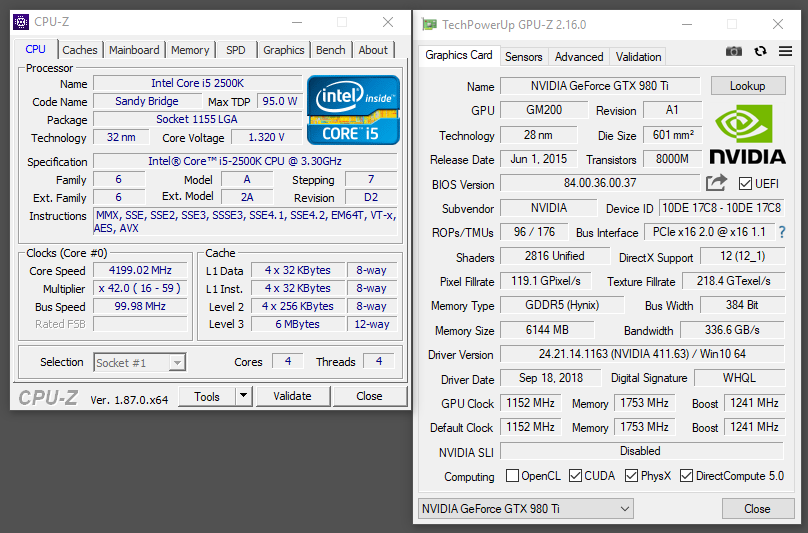
Task: Open the Socket #1 selection dropdown
Action: 140,362
